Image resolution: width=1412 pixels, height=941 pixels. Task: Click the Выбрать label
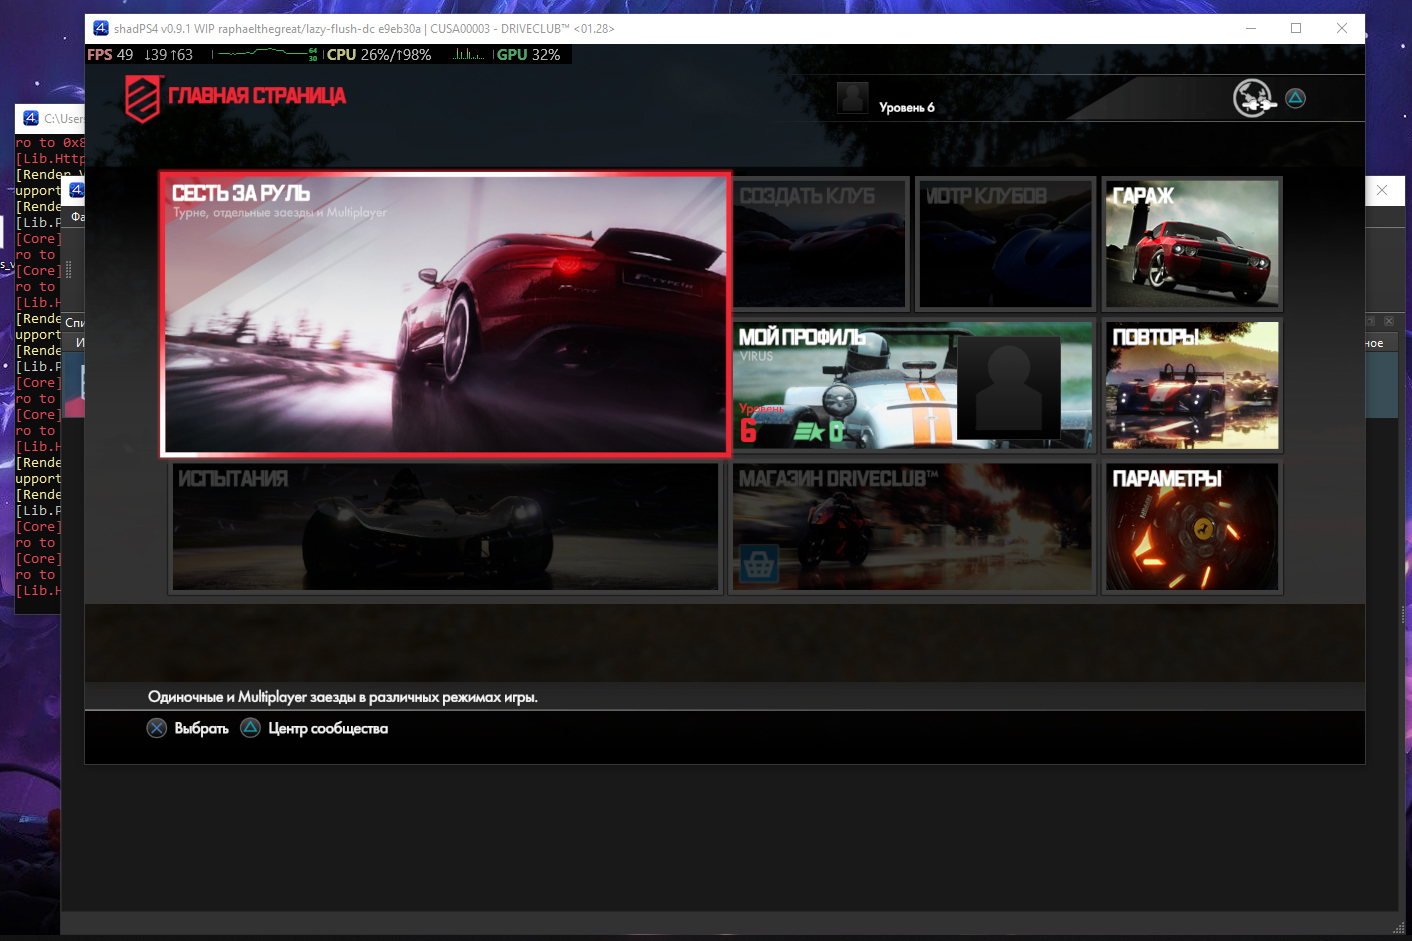(201, 729)
